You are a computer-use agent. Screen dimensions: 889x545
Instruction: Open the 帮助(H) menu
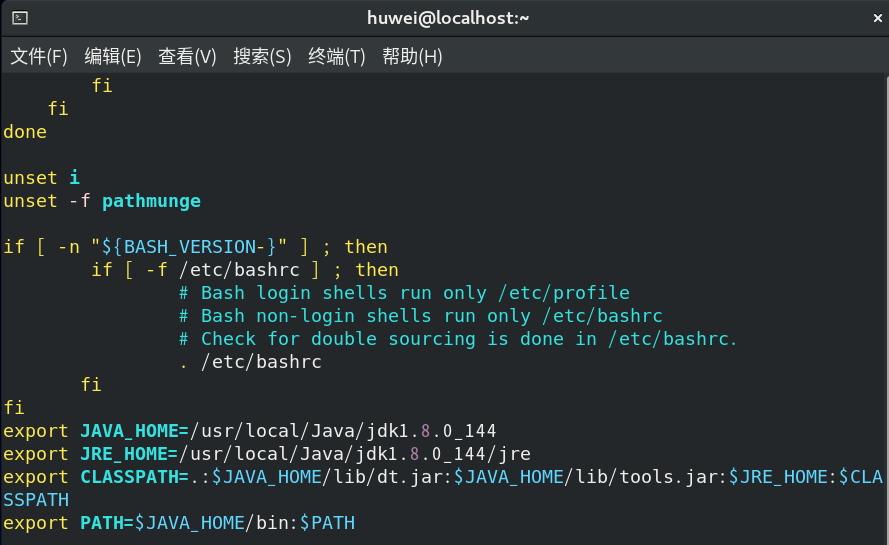(412, 56)
